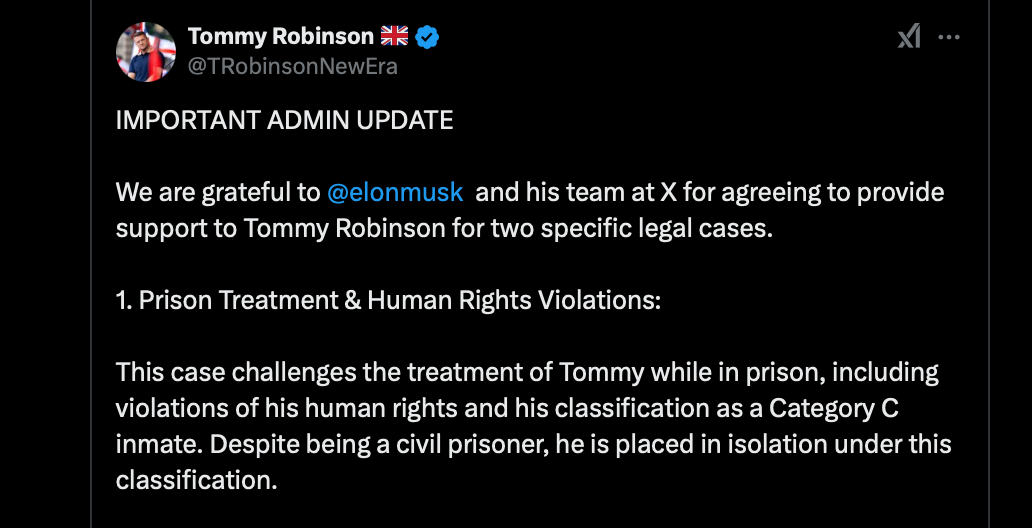Viewport: 1032px width, 528px height.
Task: Click 'two specific legal cases' phrase
Action: [x=649, y=227]
